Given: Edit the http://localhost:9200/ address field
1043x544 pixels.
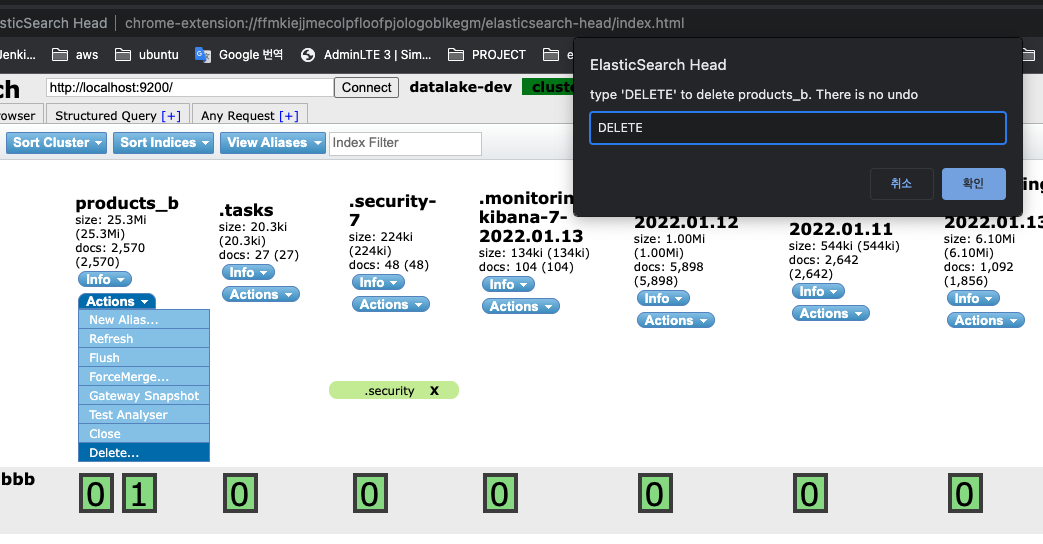Looking at the screenshot, I should [190, 87].
